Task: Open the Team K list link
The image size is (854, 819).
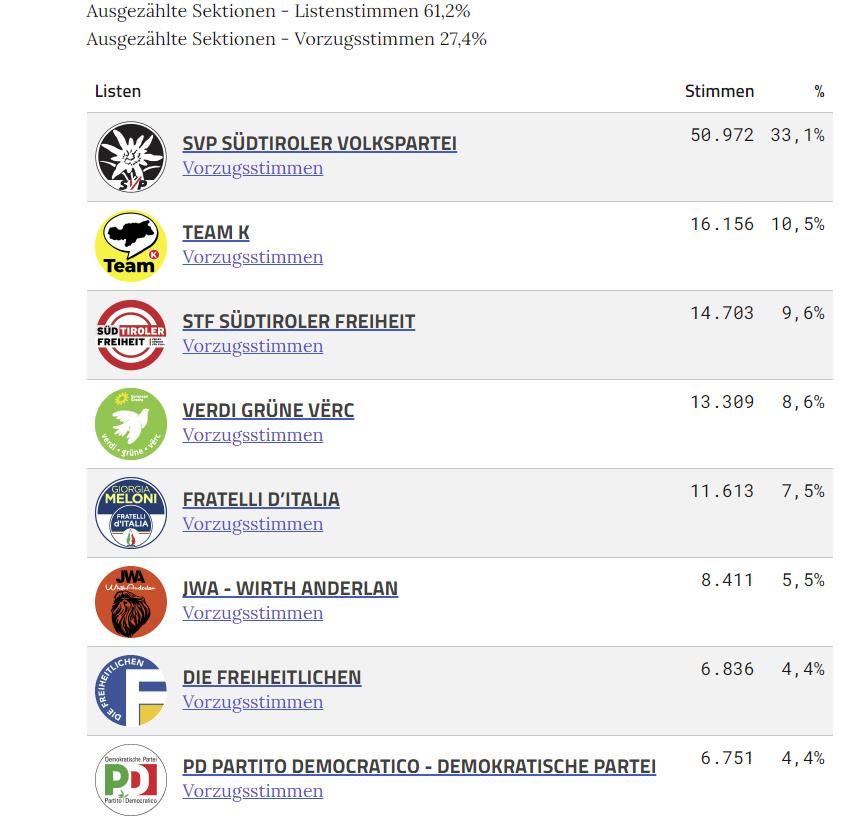Action: [216, 233]
